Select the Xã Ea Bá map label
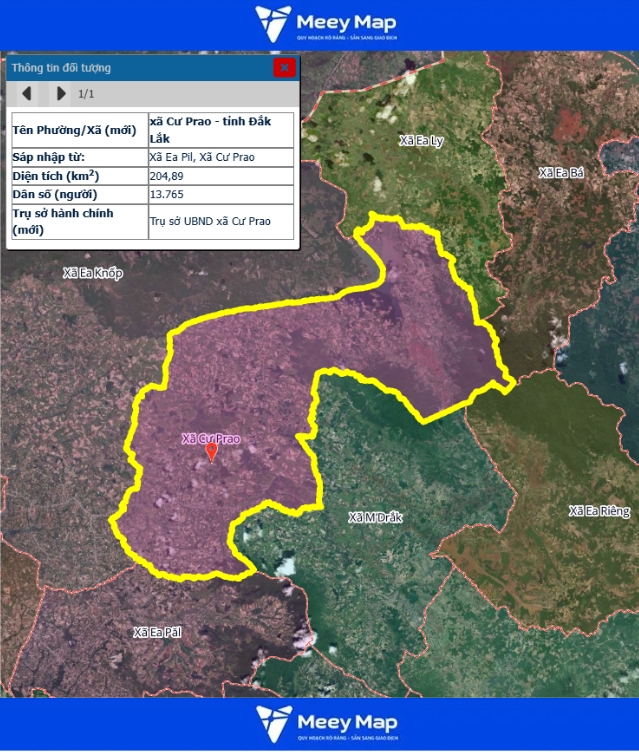This screenshot has width=639, height=752. [x=560, y=173]
